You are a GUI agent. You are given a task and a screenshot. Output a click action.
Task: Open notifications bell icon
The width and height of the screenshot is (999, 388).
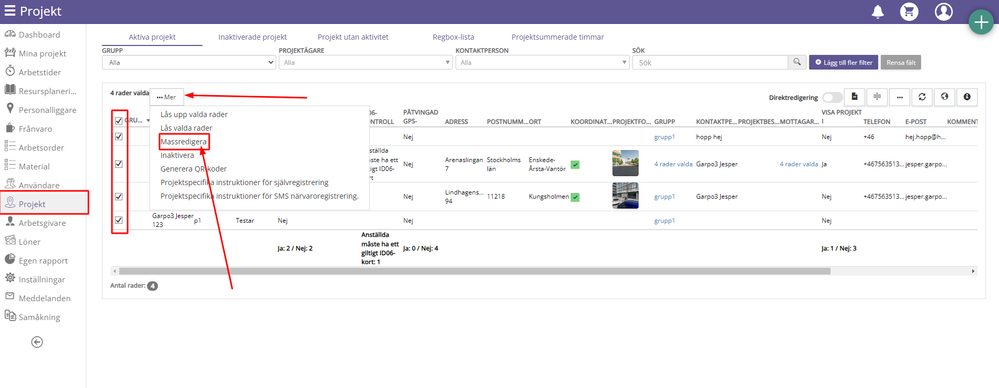(878, 11)
